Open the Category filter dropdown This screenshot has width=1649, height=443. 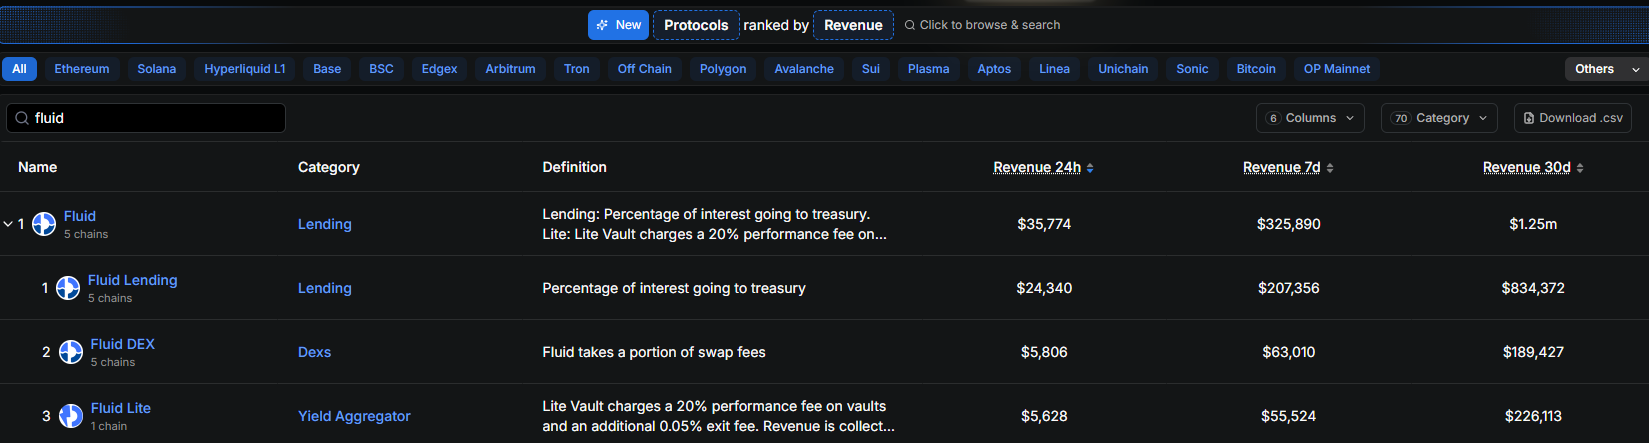pyautogui.click(x=1439, y=118)
